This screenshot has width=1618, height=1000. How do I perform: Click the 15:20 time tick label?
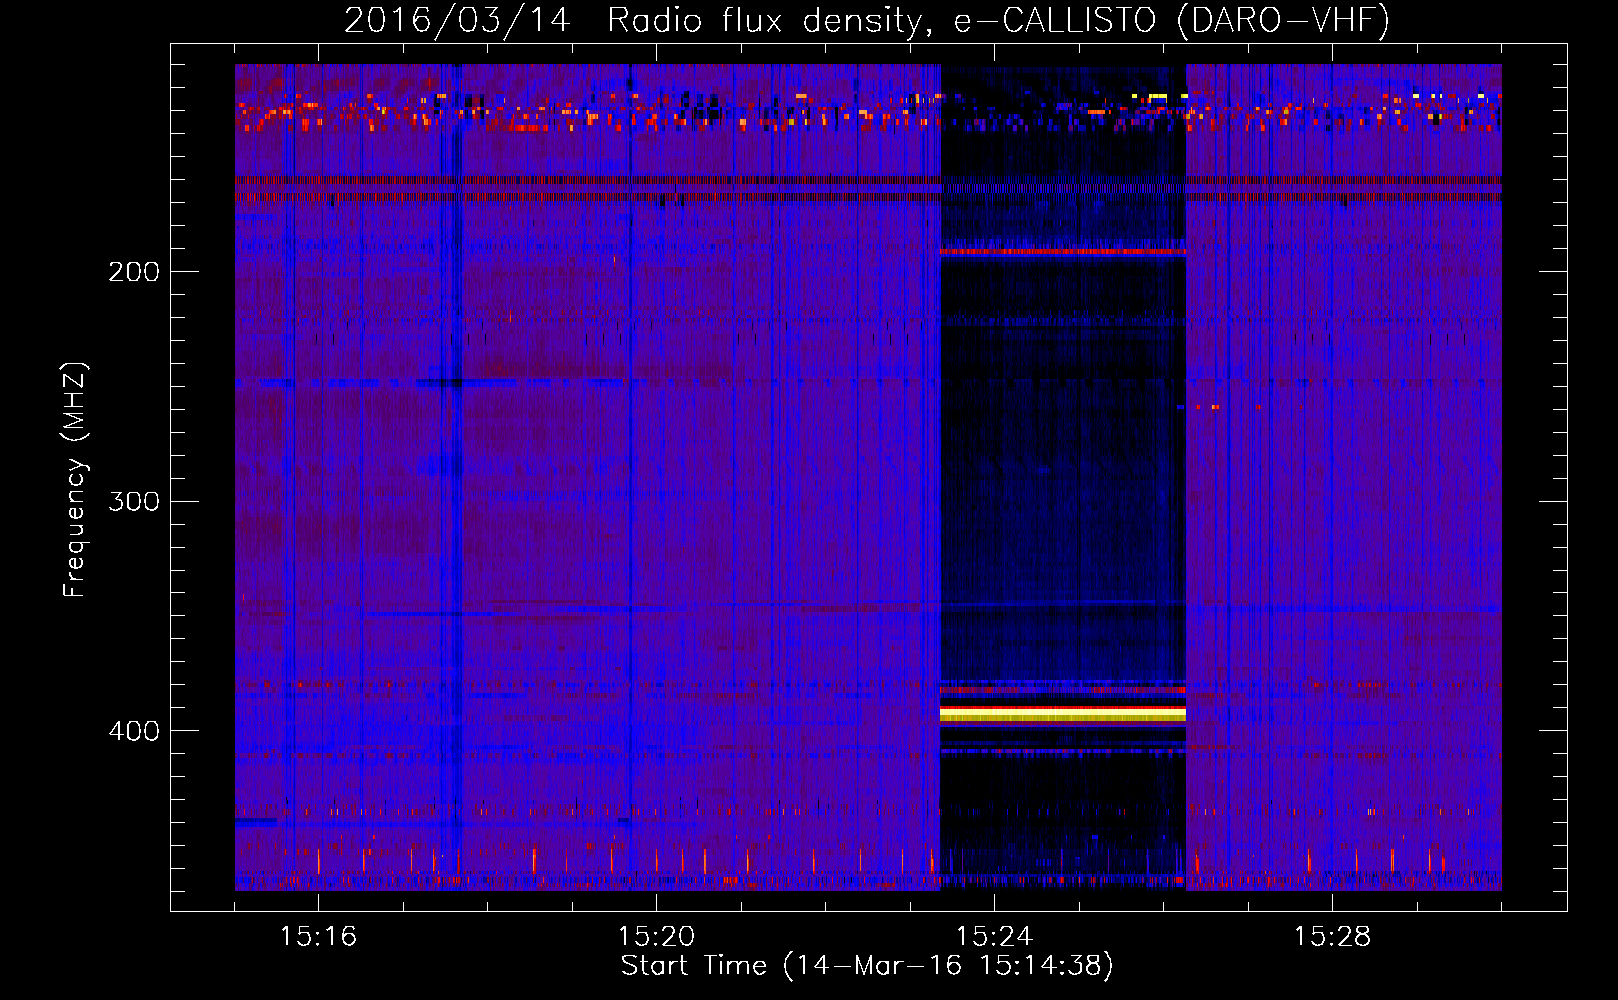(x=656, y=937)
